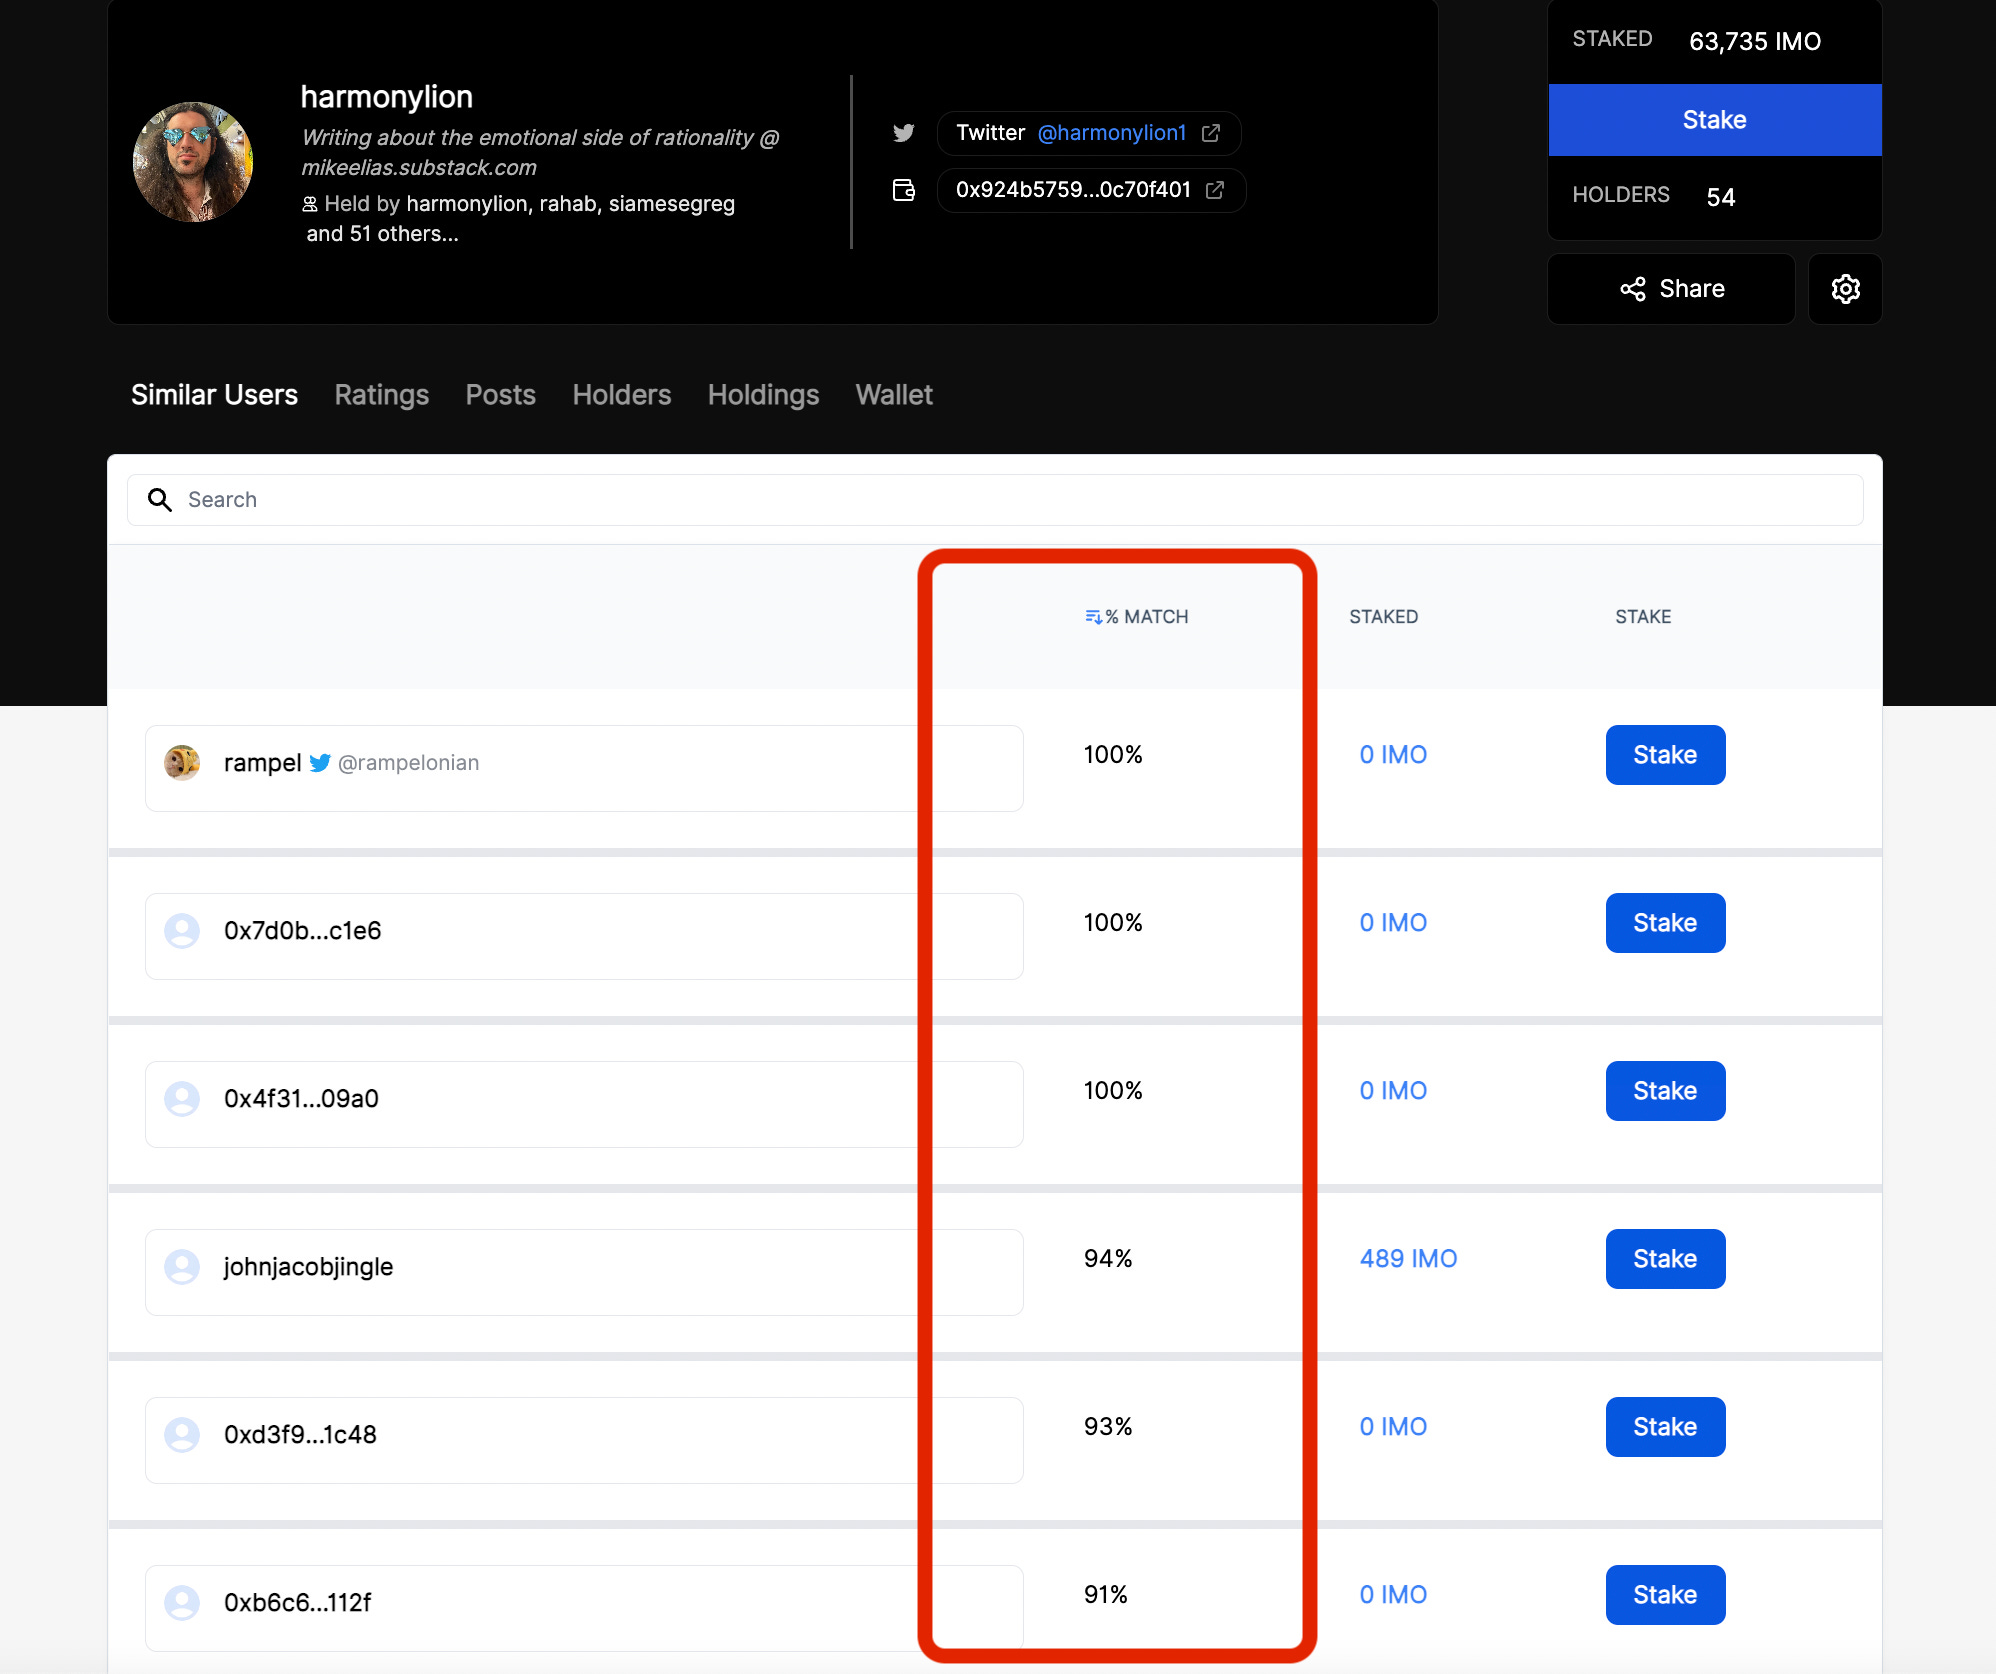Click the @rampelonian handle

coord(408,763)
